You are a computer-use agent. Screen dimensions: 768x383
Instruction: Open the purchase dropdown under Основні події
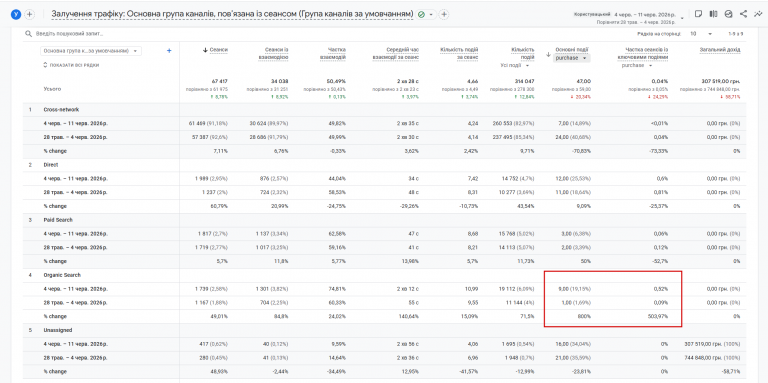pyautogui.click(x=572, y=58)
